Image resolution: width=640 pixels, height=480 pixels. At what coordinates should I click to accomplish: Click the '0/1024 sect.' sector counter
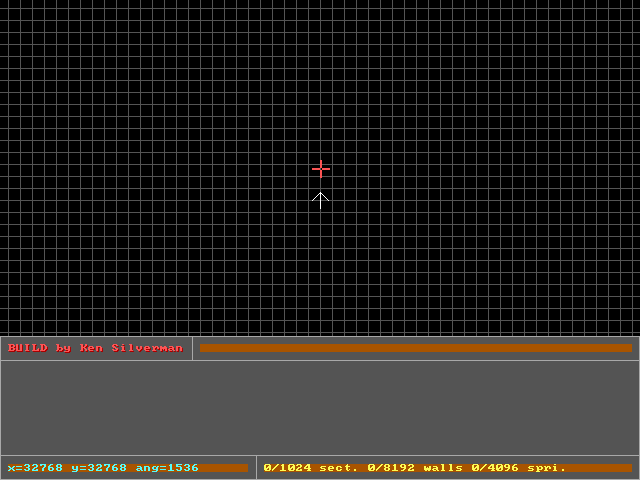pyautogui.click(x=310, y=468)
